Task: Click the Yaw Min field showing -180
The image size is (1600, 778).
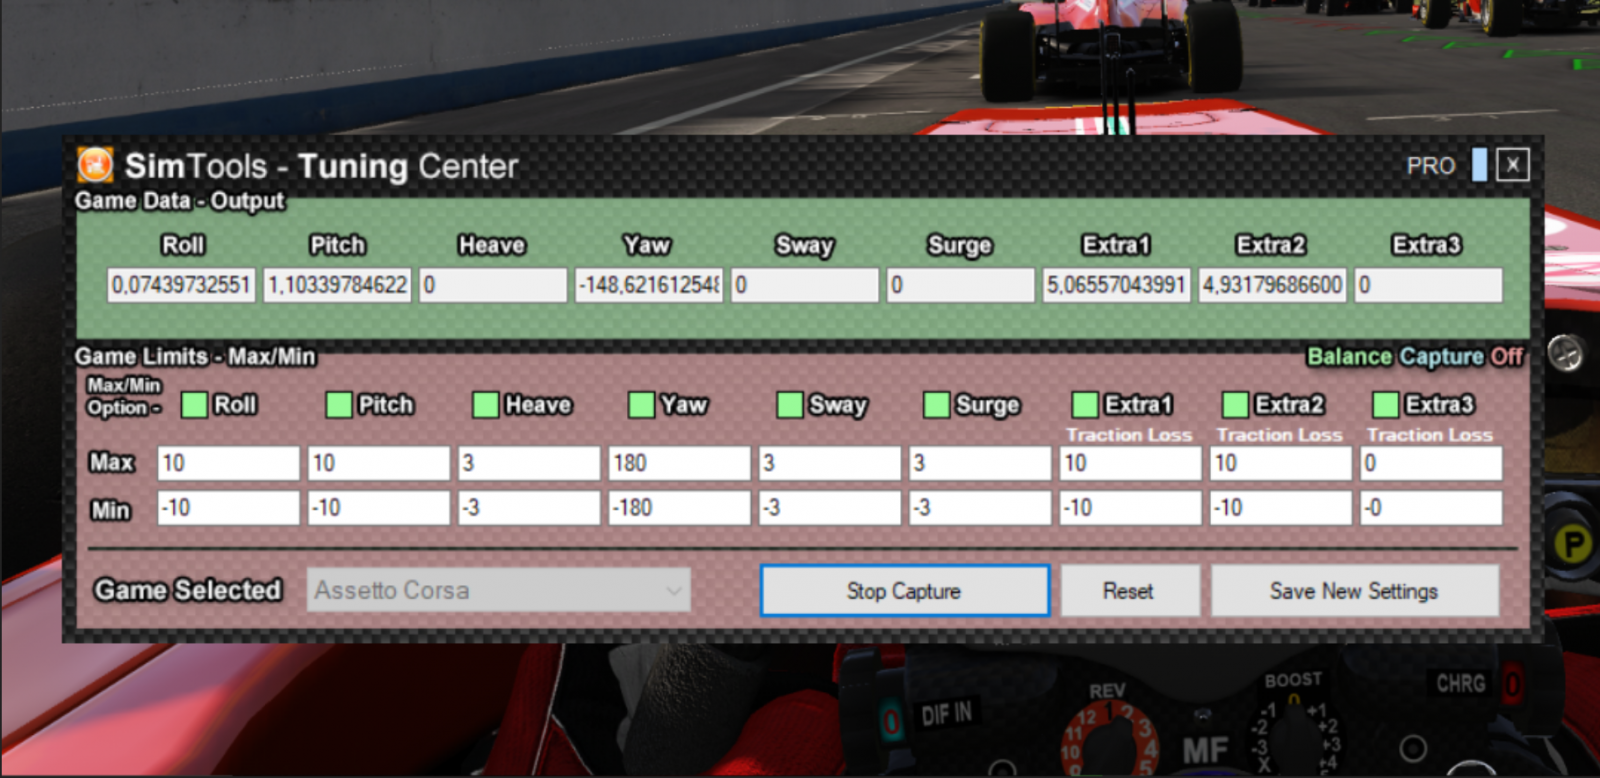Action: point(680,508)
